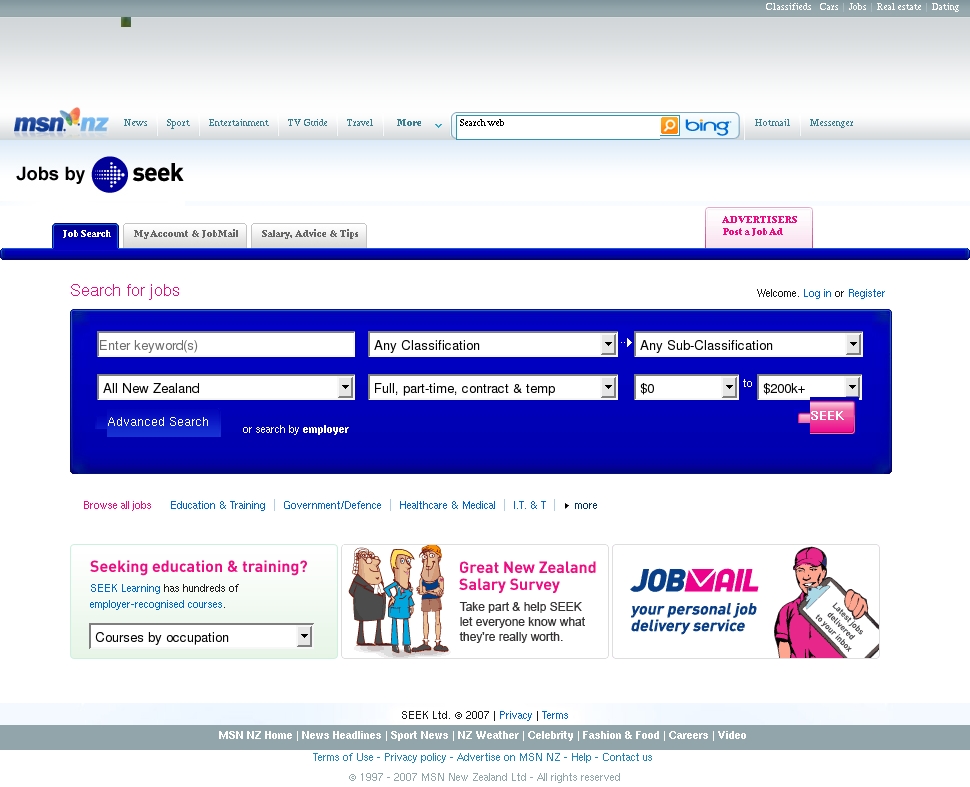970x787 pixels.
Task: Expand the More menu in MSN navigation
Action: coord(419,123)
